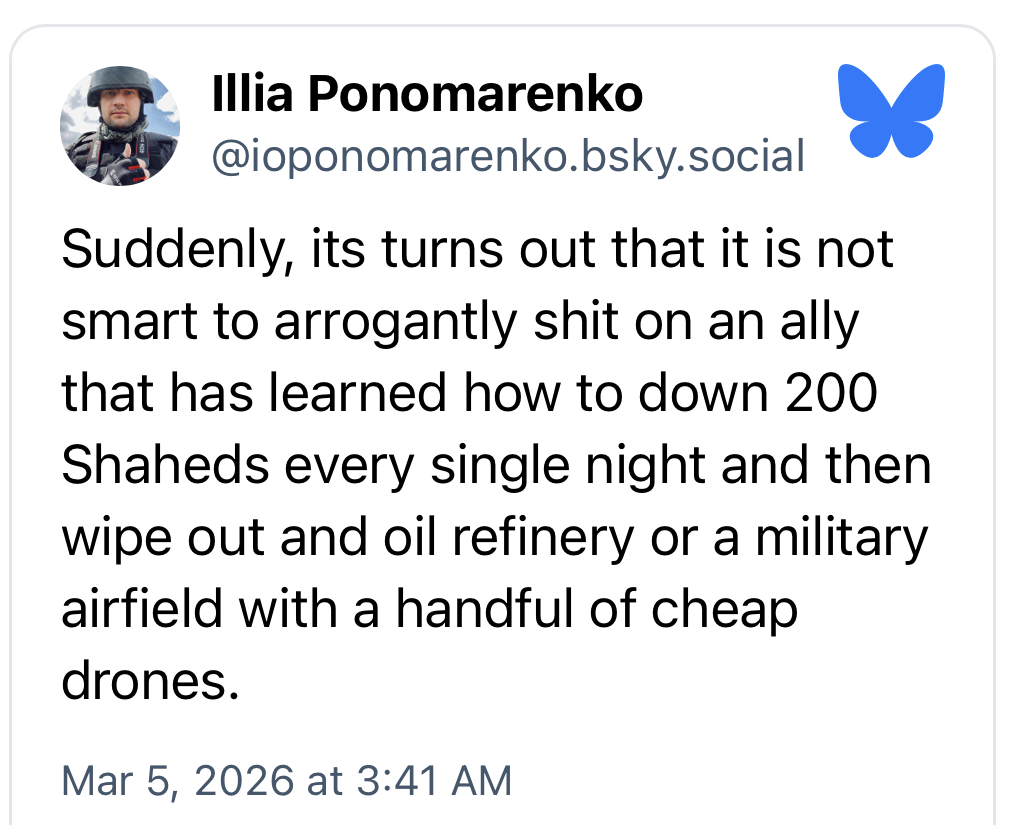Click the word "drones." ending the post
The image size is (1034, 825).
[151, 682]
